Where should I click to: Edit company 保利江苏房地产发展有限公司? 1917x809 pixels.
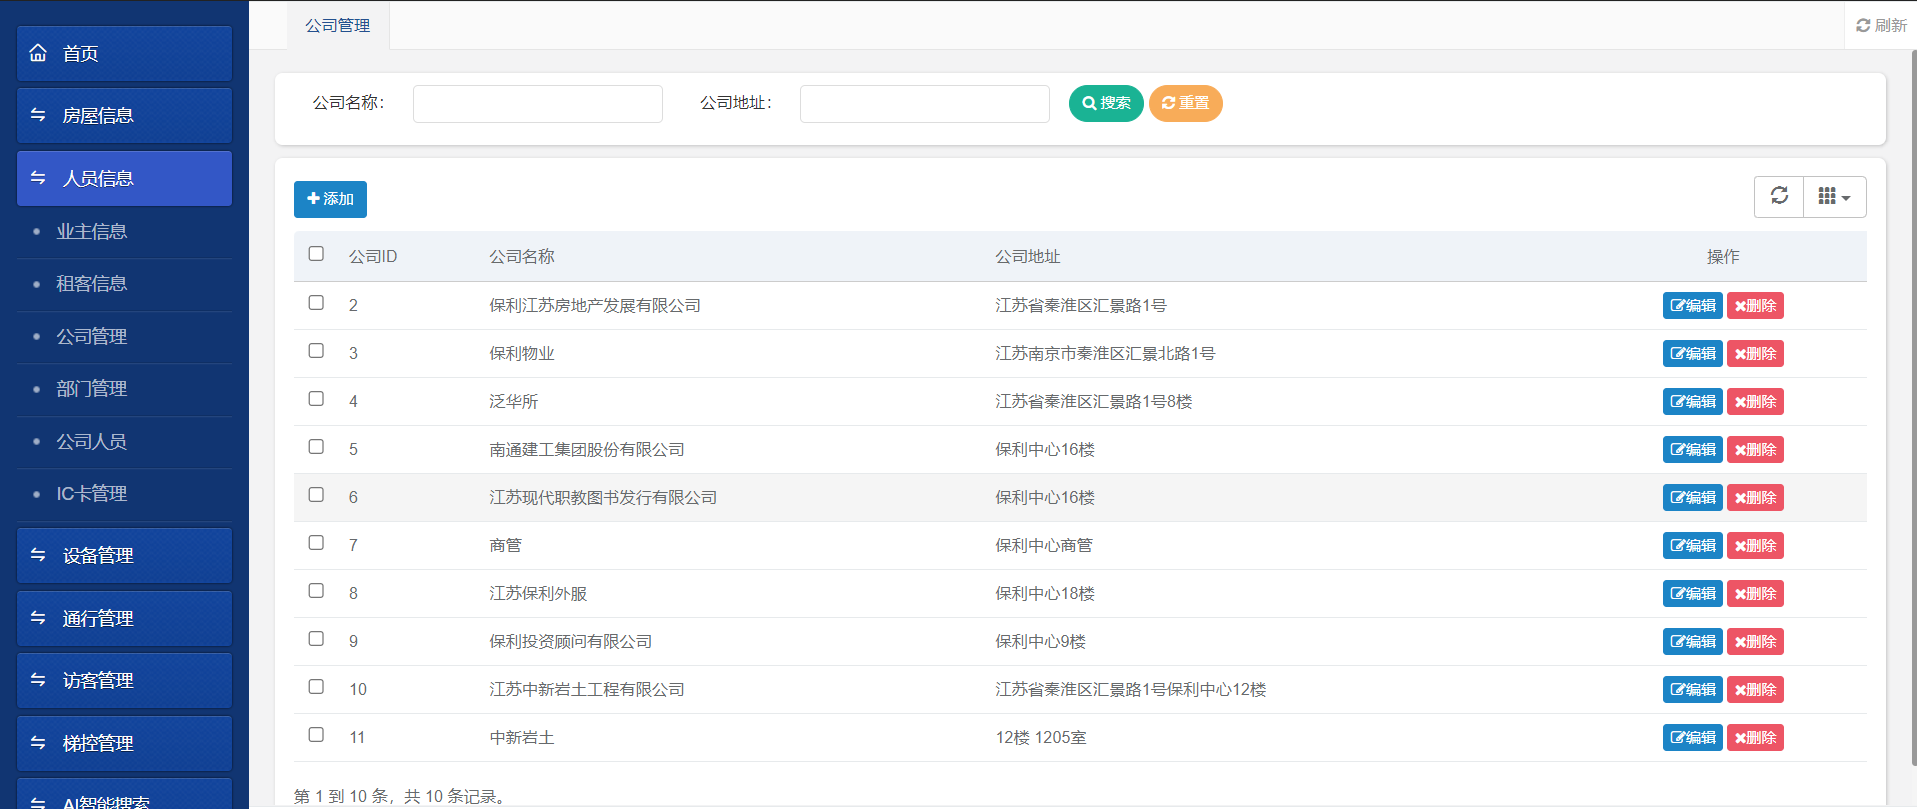pyautogui.click(x=1692, y=306)
